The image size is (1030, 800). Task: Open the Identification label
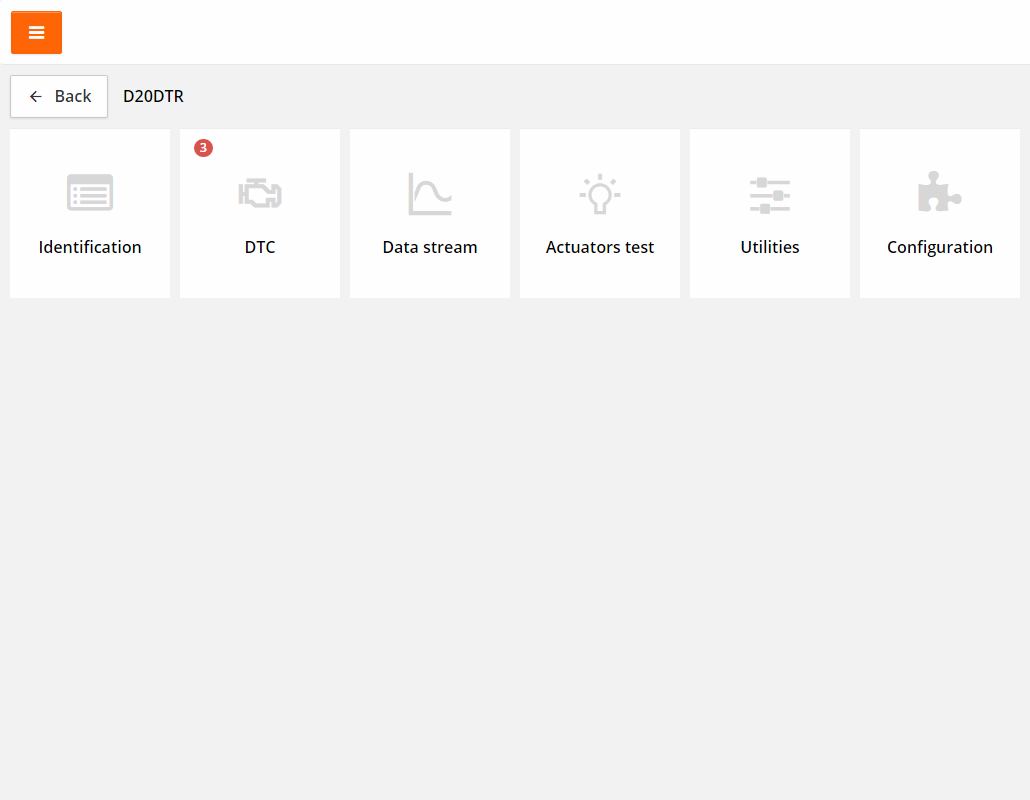90,247
